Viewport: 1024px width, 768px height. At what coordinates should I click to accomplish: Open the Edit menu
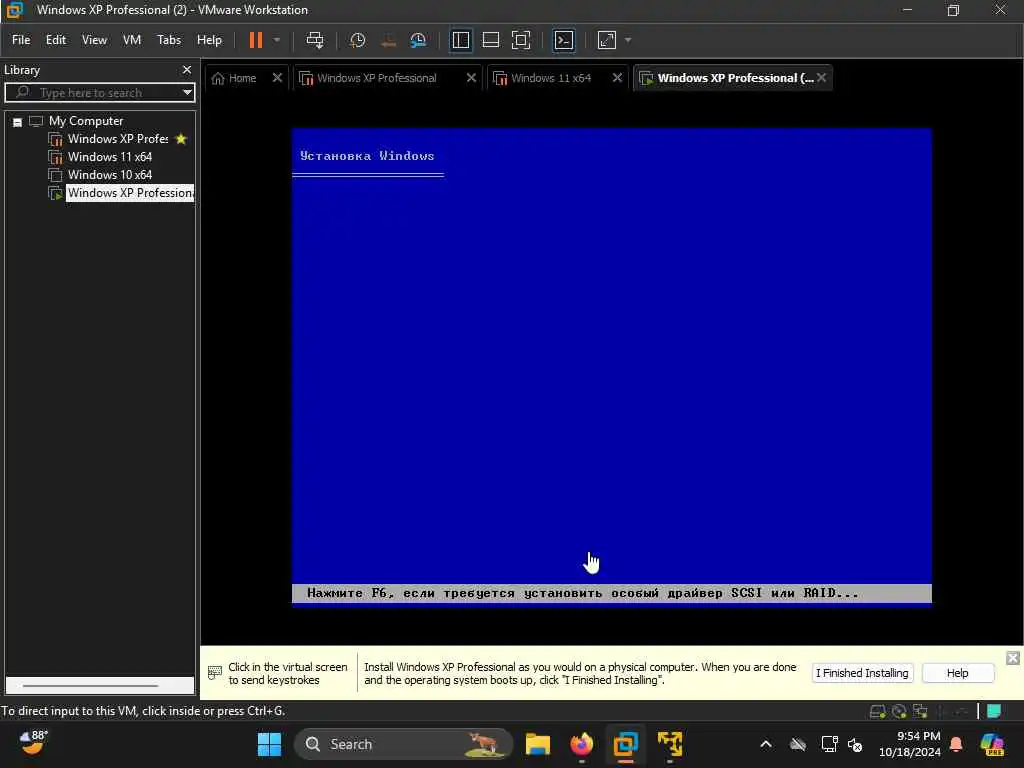click(56, 40)
